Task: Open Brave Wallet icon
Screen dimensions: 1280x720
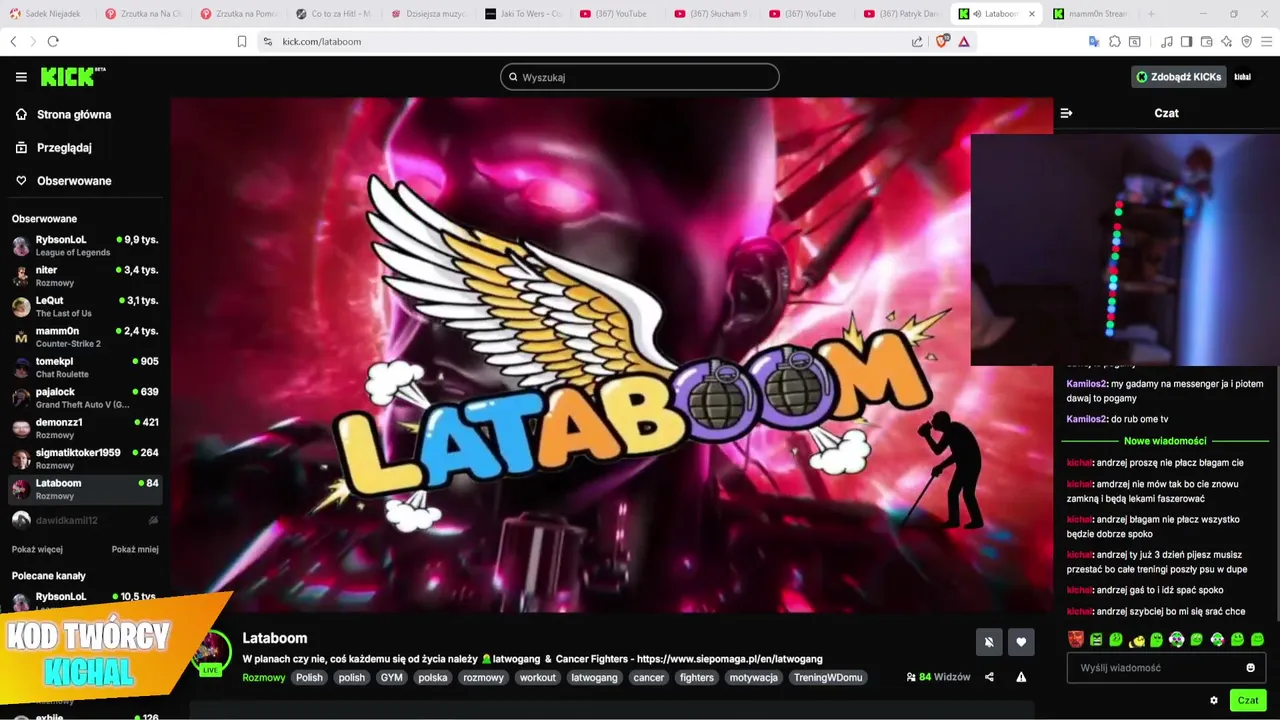Action: [1207, 41]
